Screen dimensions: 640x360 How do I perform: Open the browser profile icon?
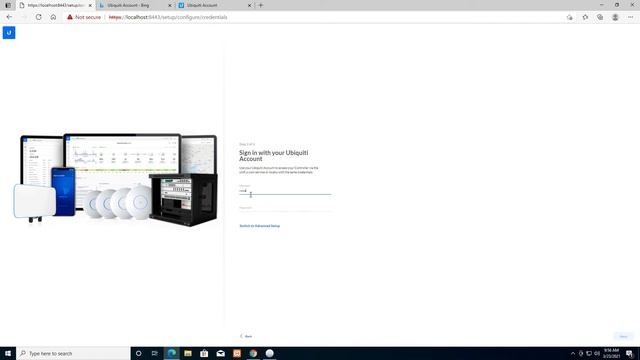(615, 17)
